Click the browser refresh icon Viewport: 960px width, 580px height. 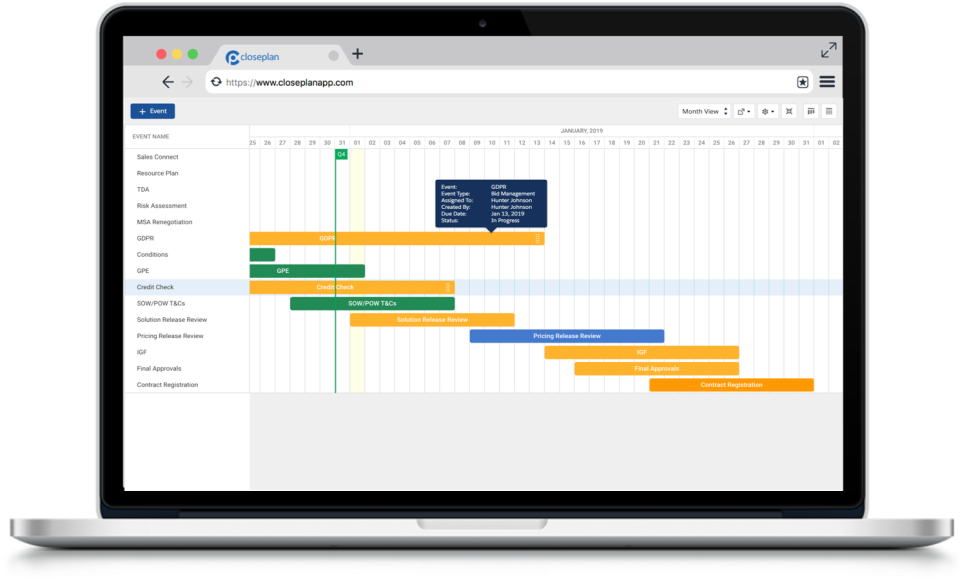click(x=216, y=81)
